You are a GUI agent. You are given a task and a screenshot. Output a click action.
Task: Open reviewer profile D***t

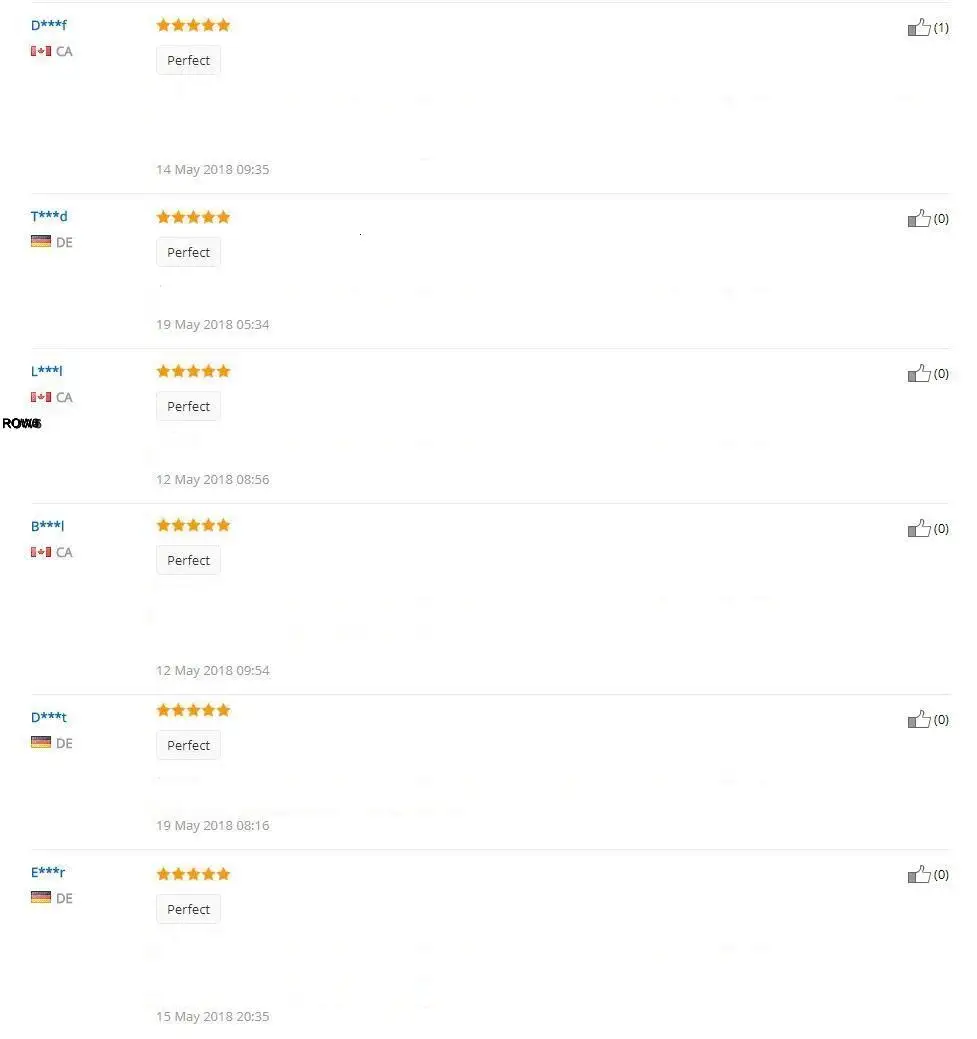tap(48, 717)
